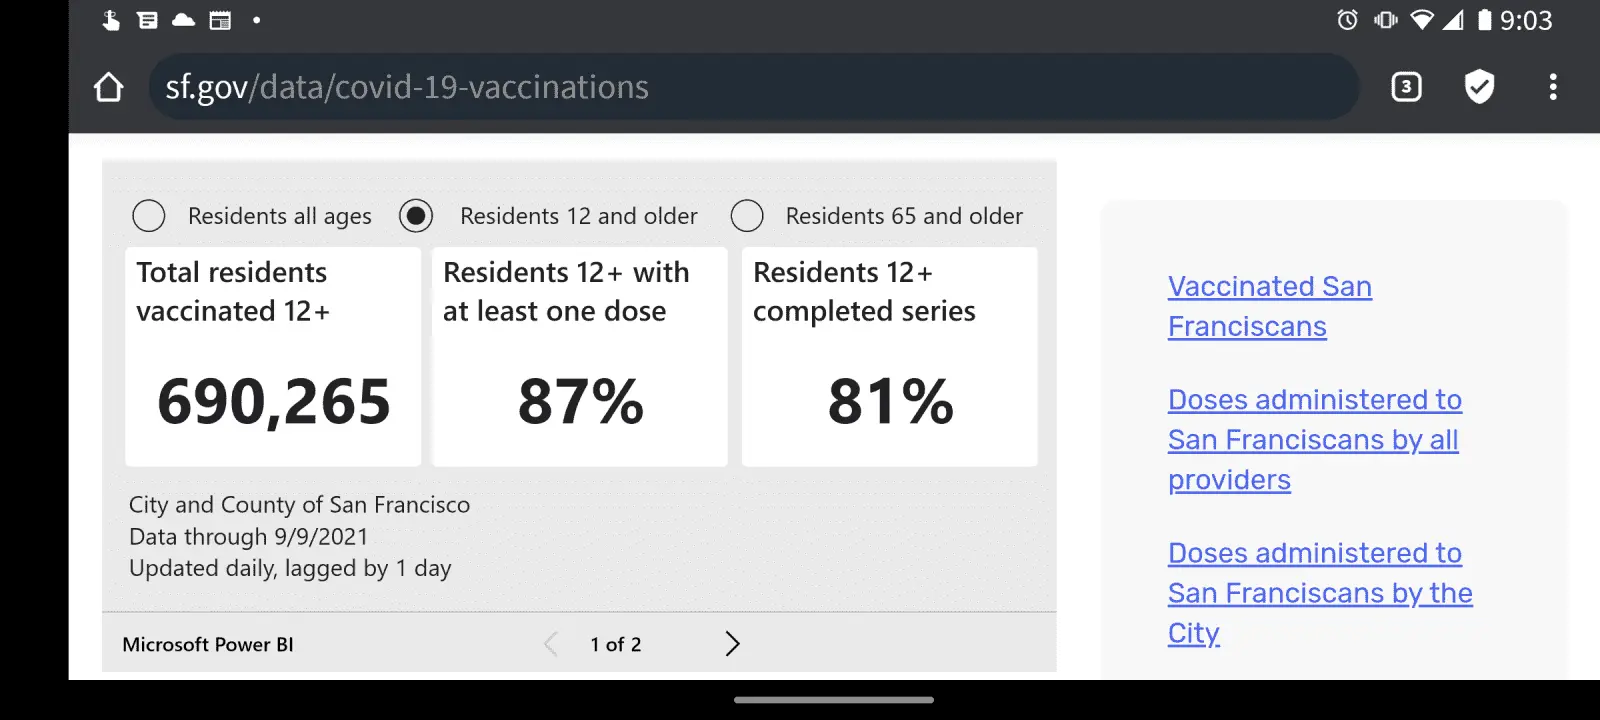Open the tab switcher showing 3 tabs

tap(1406, 87)
